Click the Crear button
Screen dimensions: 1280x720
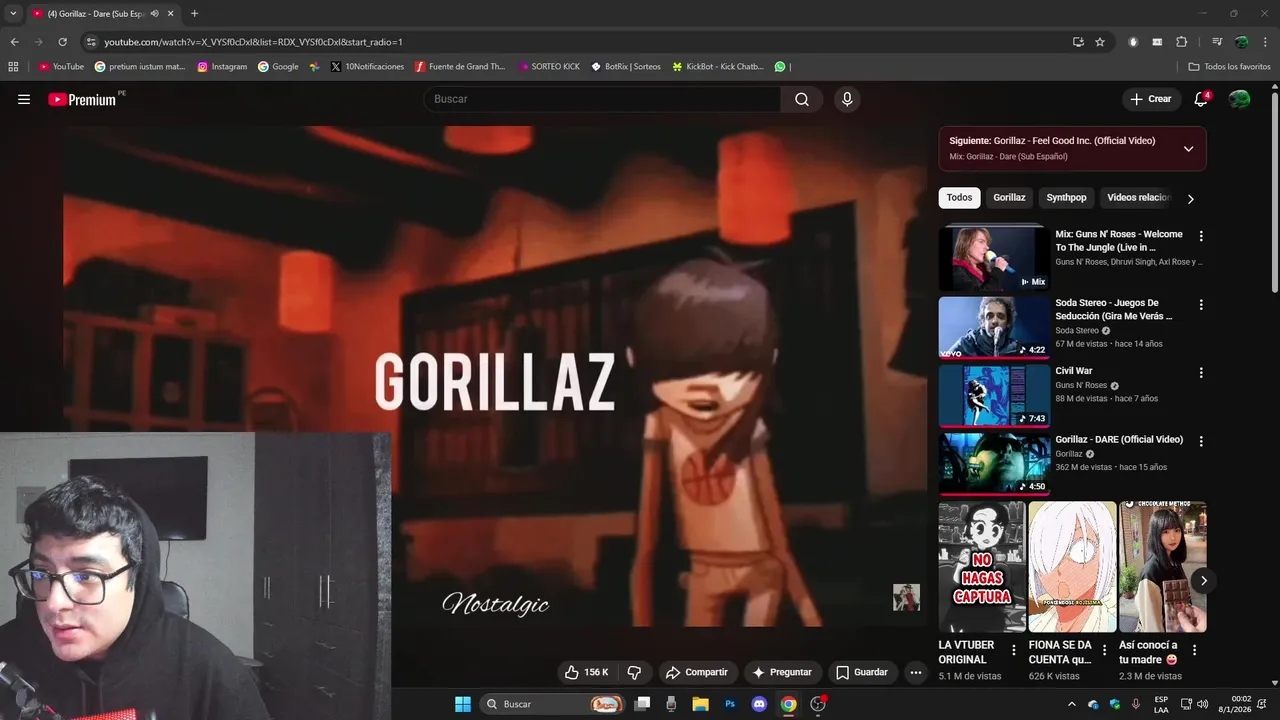coord(1150,99)
